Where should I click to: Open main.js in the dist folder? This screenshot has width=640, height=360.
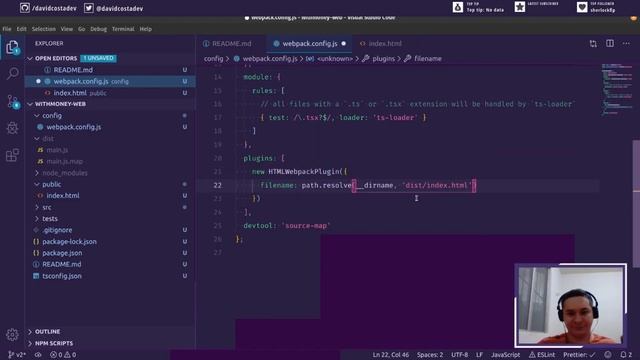click(110, 150)
